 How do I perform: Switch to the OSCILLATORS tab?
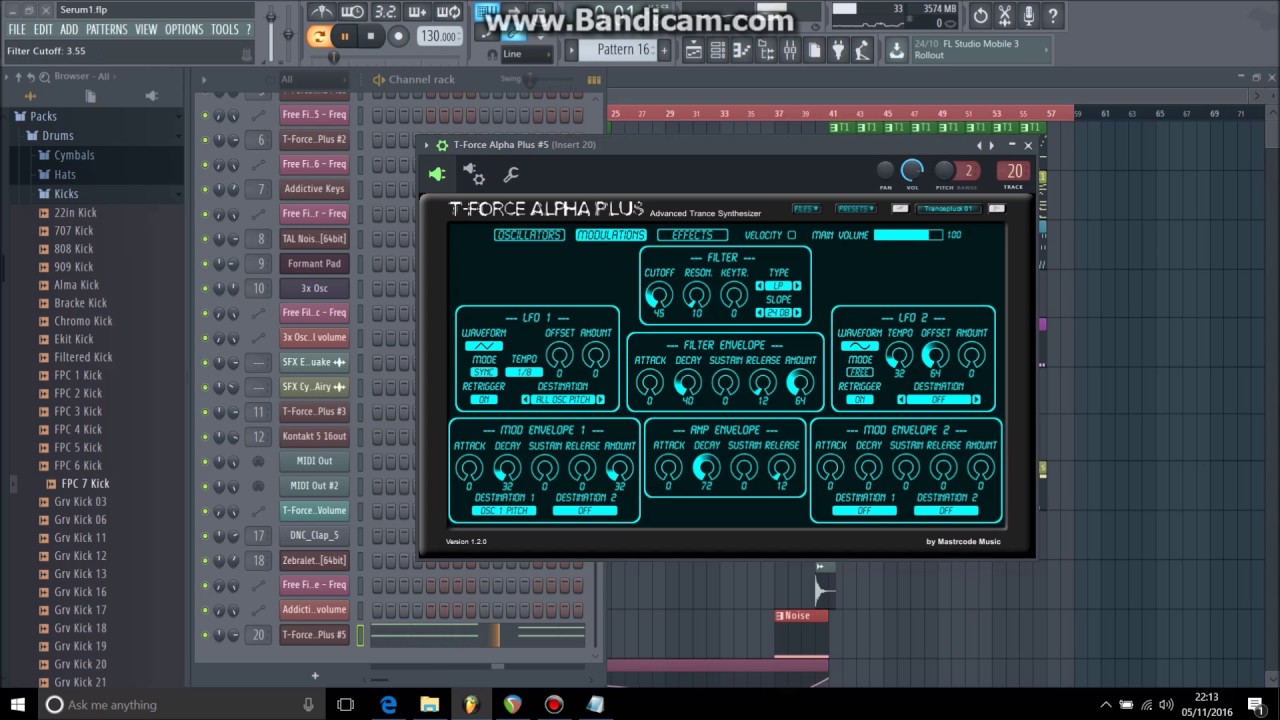click(x=529, y=235)
